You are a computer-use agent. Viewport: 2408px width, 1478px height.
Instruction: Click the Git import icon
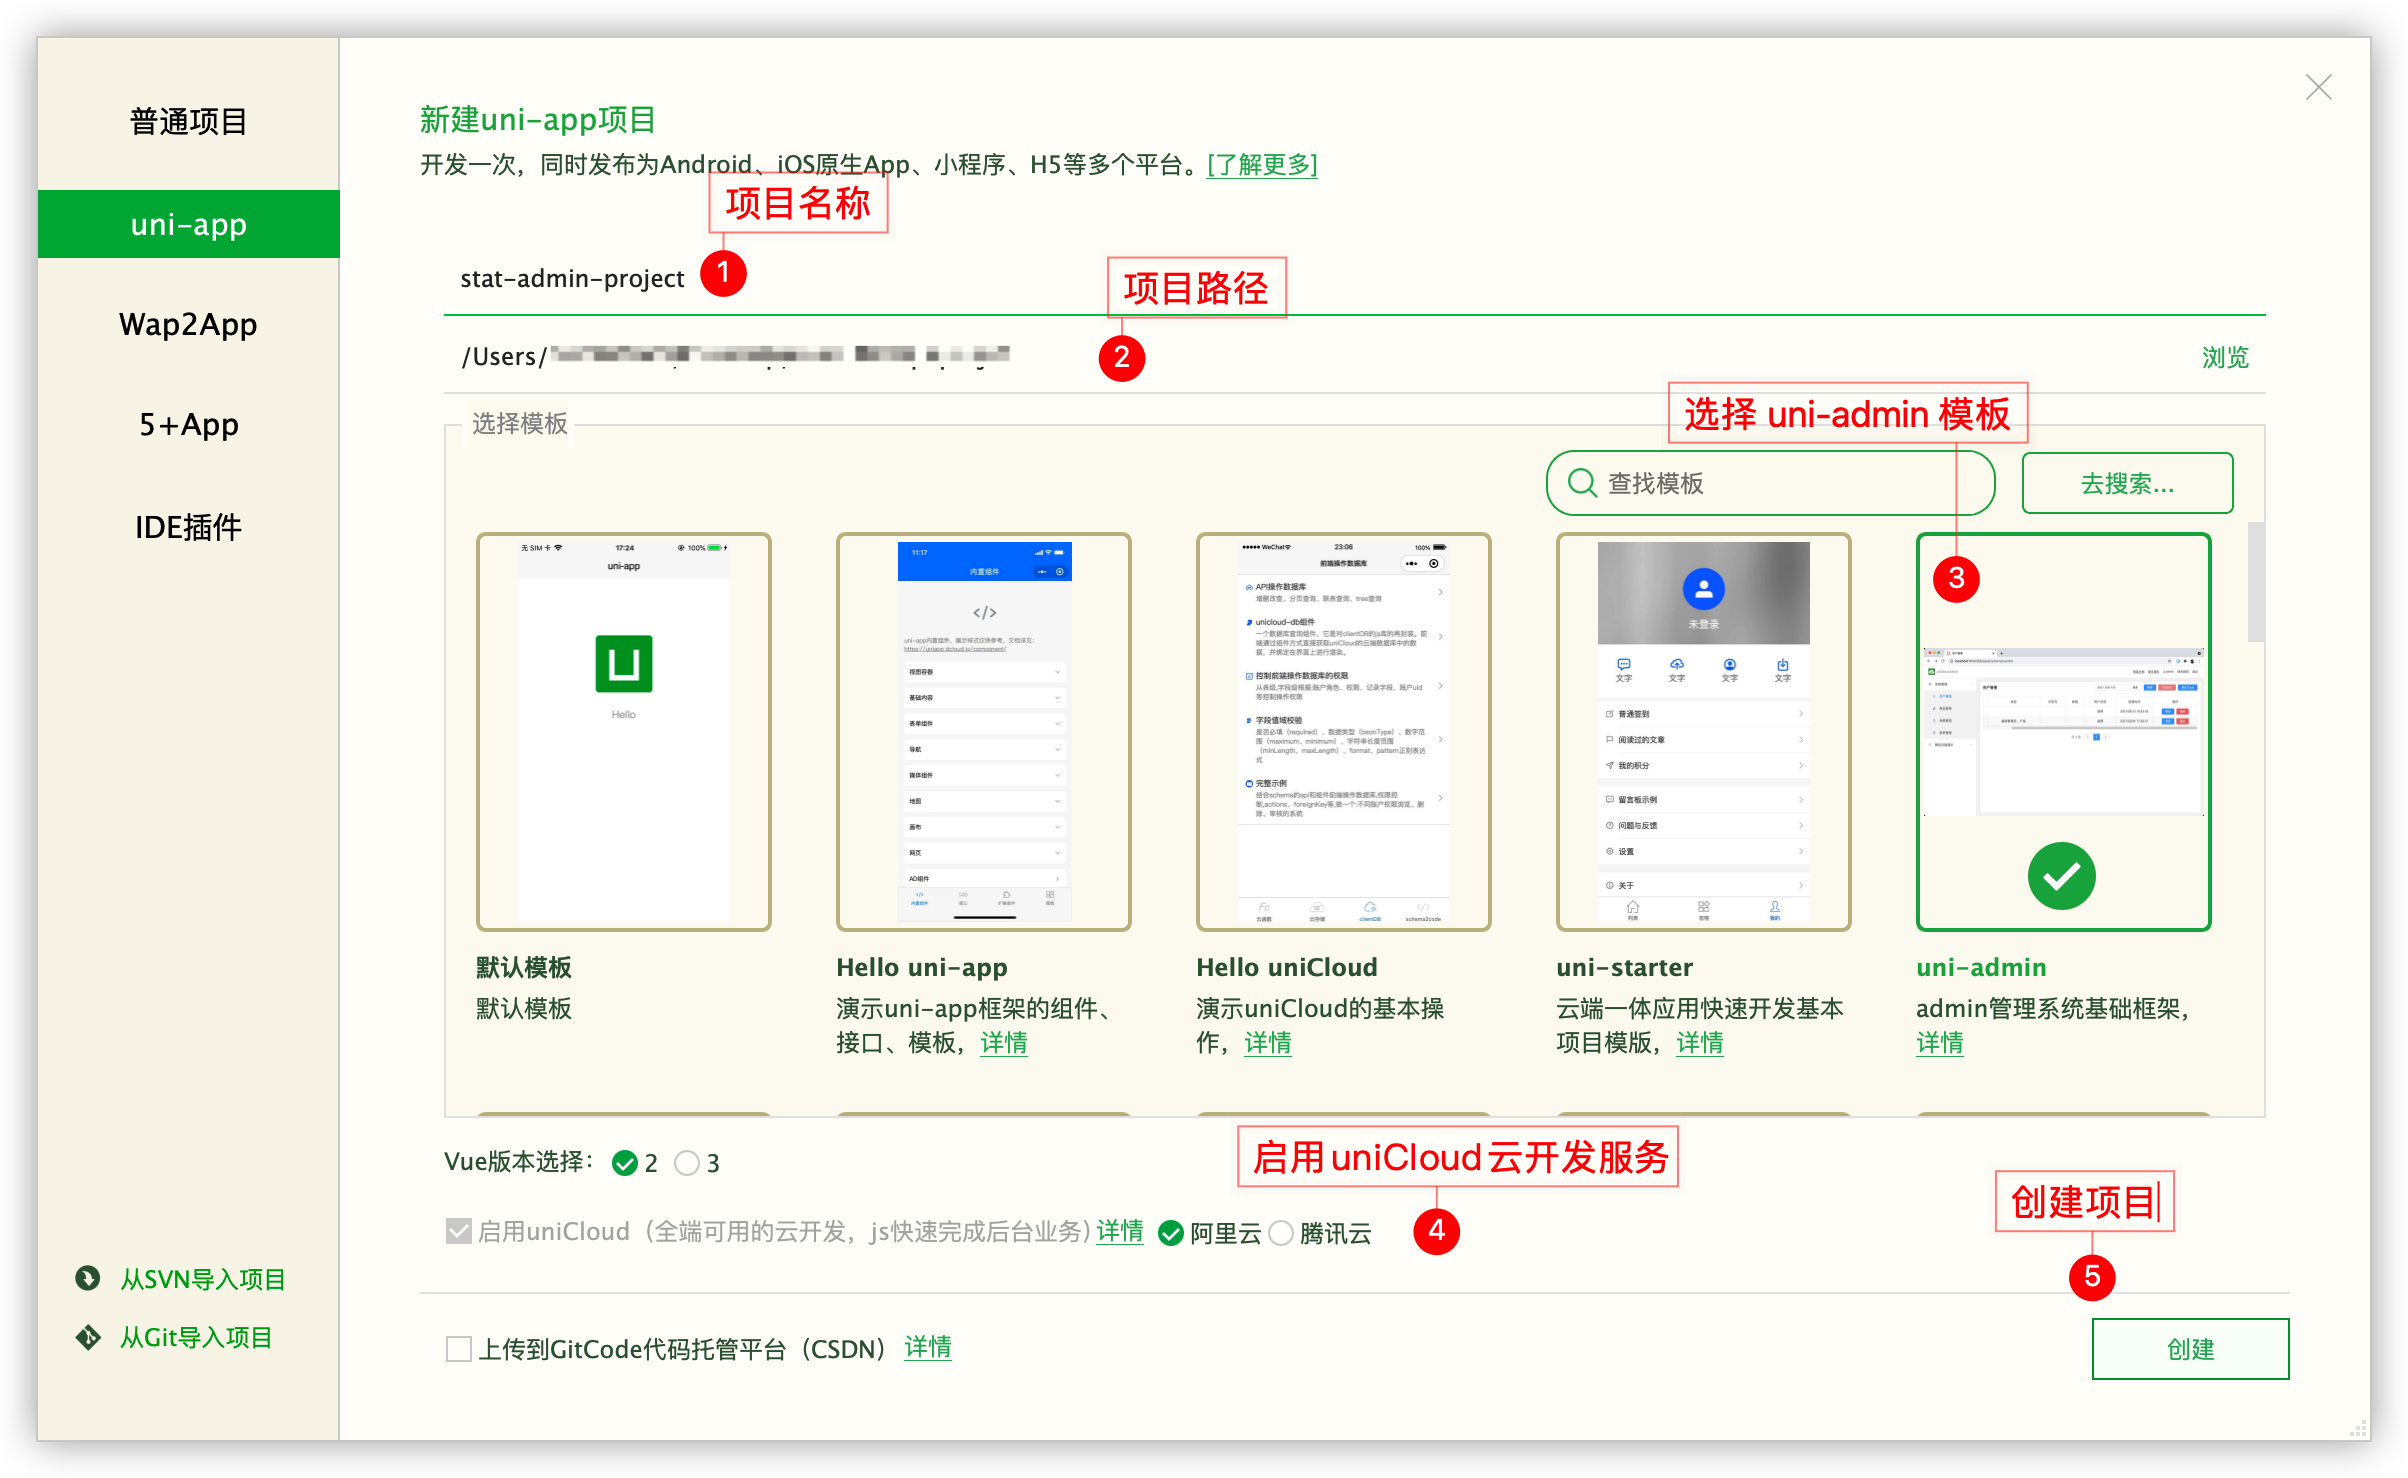pos(88,1337)
